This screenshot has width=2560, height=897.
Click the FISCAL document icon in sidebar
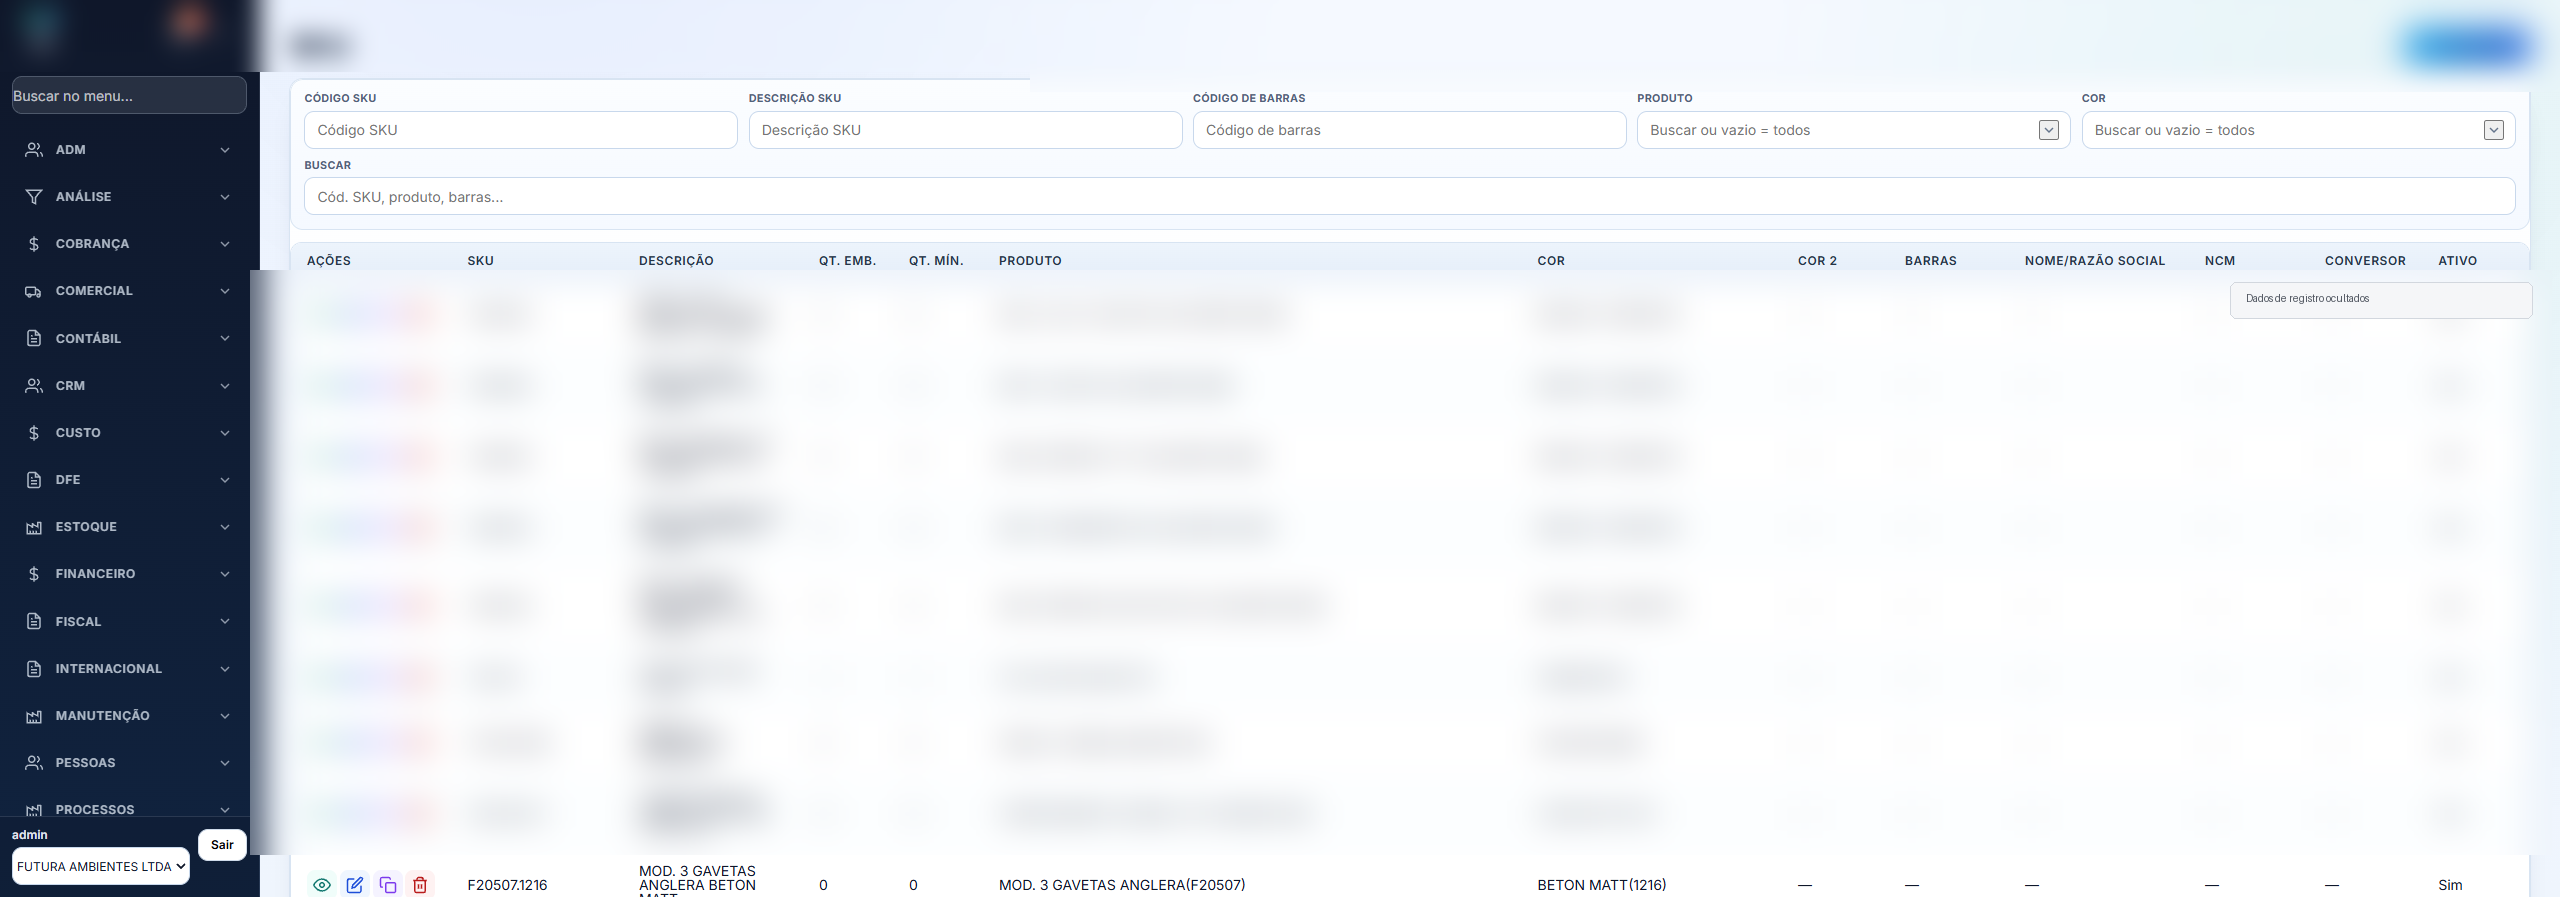coord(34,622)
